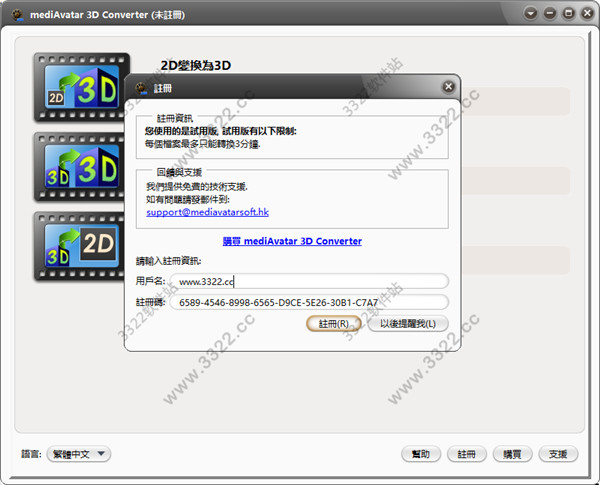Open the 2D to 3D conversion mode
The height and width of the screenshot is (485, 600).
point(82,87)
